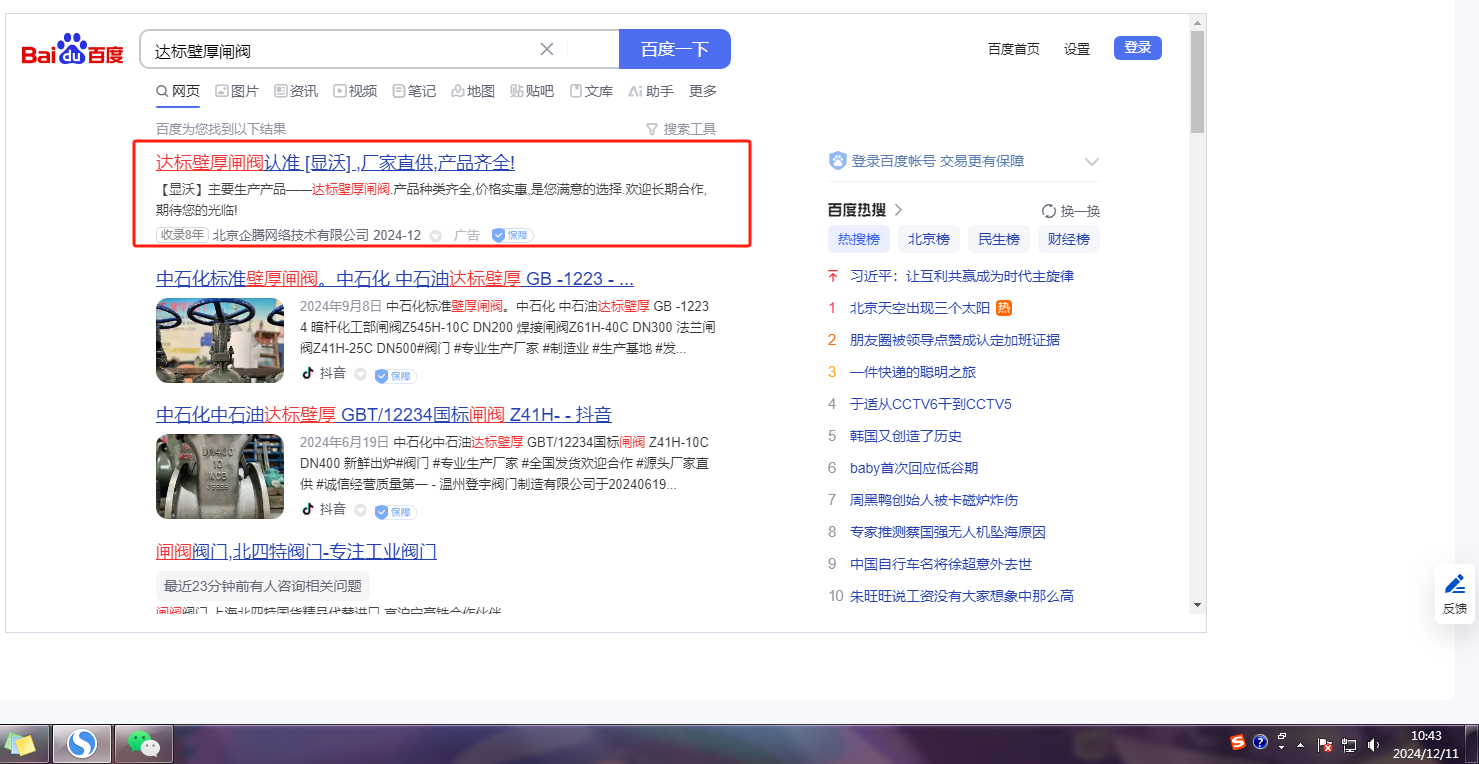1479x764 pixels.
Task: Go to 百度首页
Action: pyautogui.click(x=1014, y=49)
